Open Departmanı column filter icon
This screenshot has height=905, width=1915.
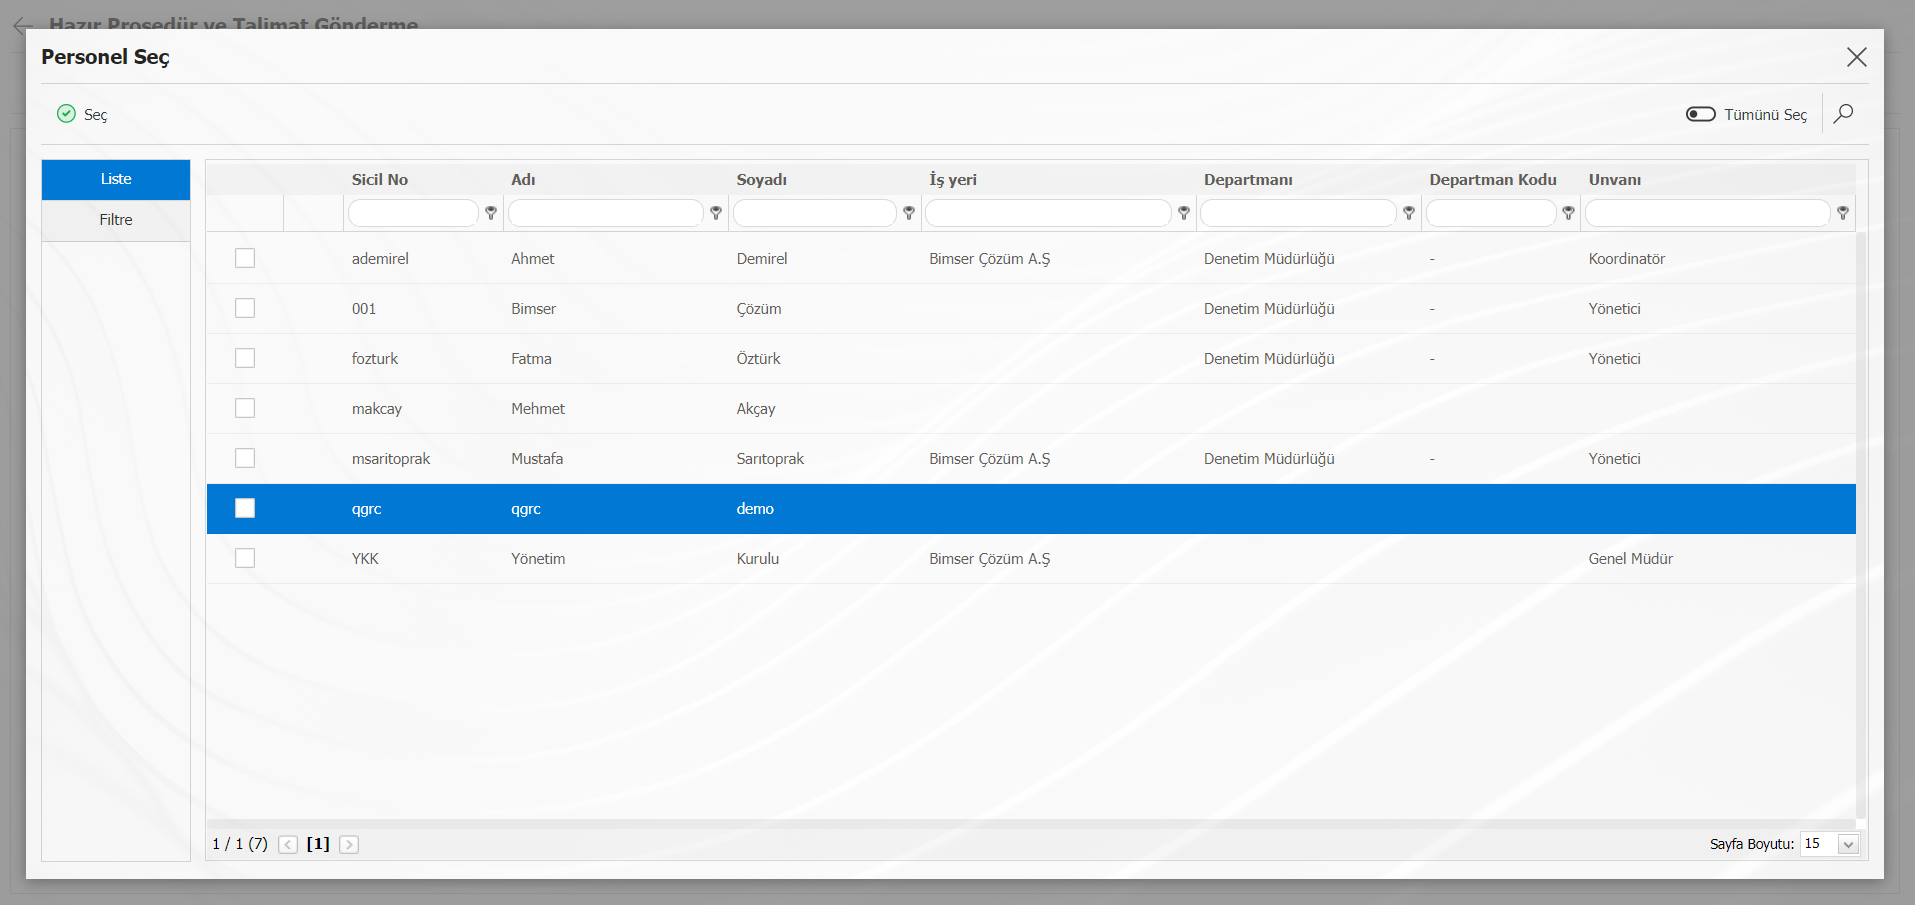[x=1409, y=213]
